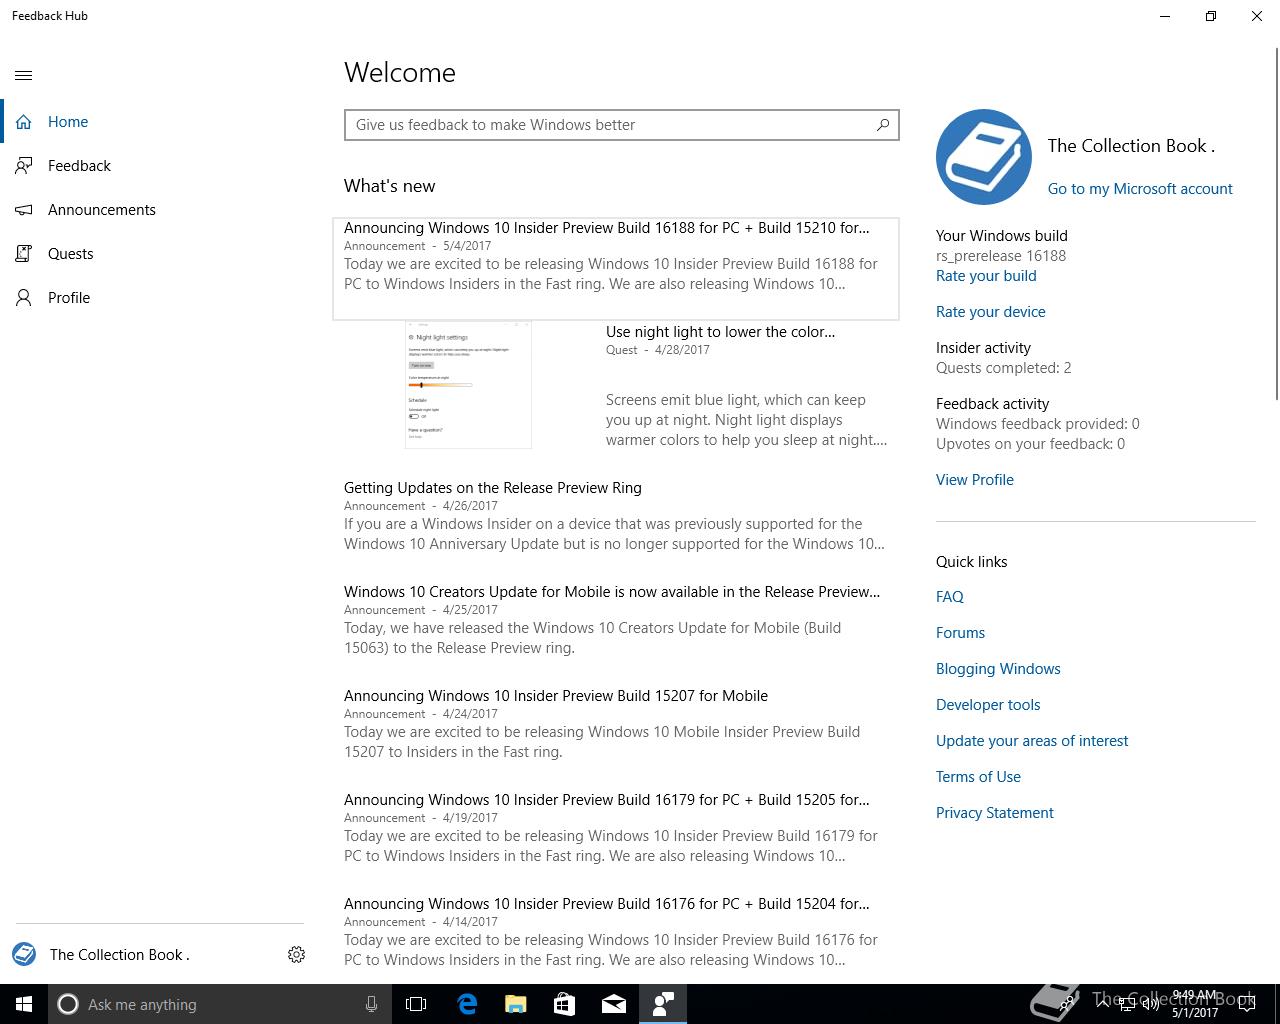
Task: Open settings gear in sidebar
Action: (x=296, y=955)
